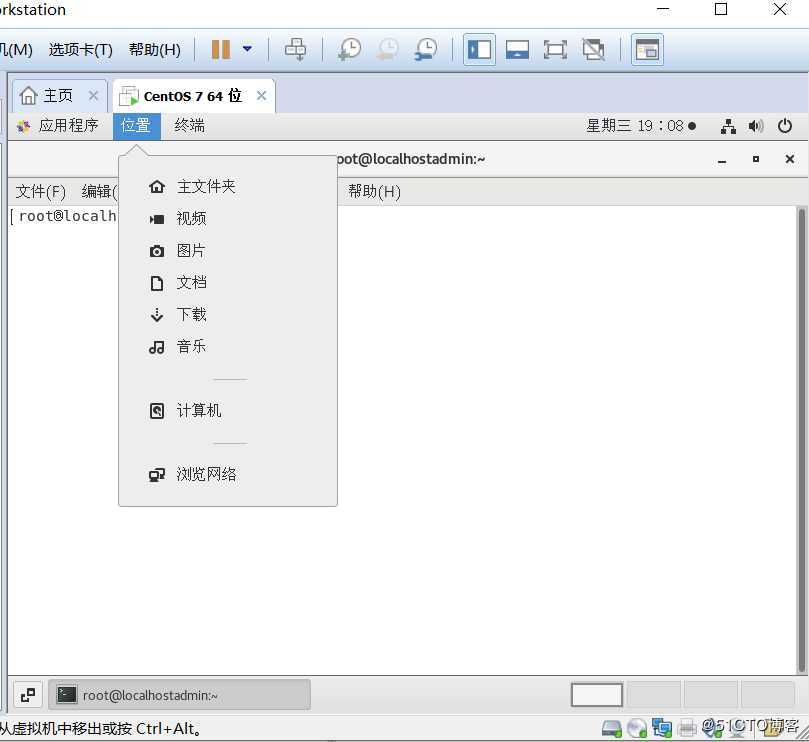Open the terminal 文件(F) menu
This screenshot has height=742, width=809.
41,191
